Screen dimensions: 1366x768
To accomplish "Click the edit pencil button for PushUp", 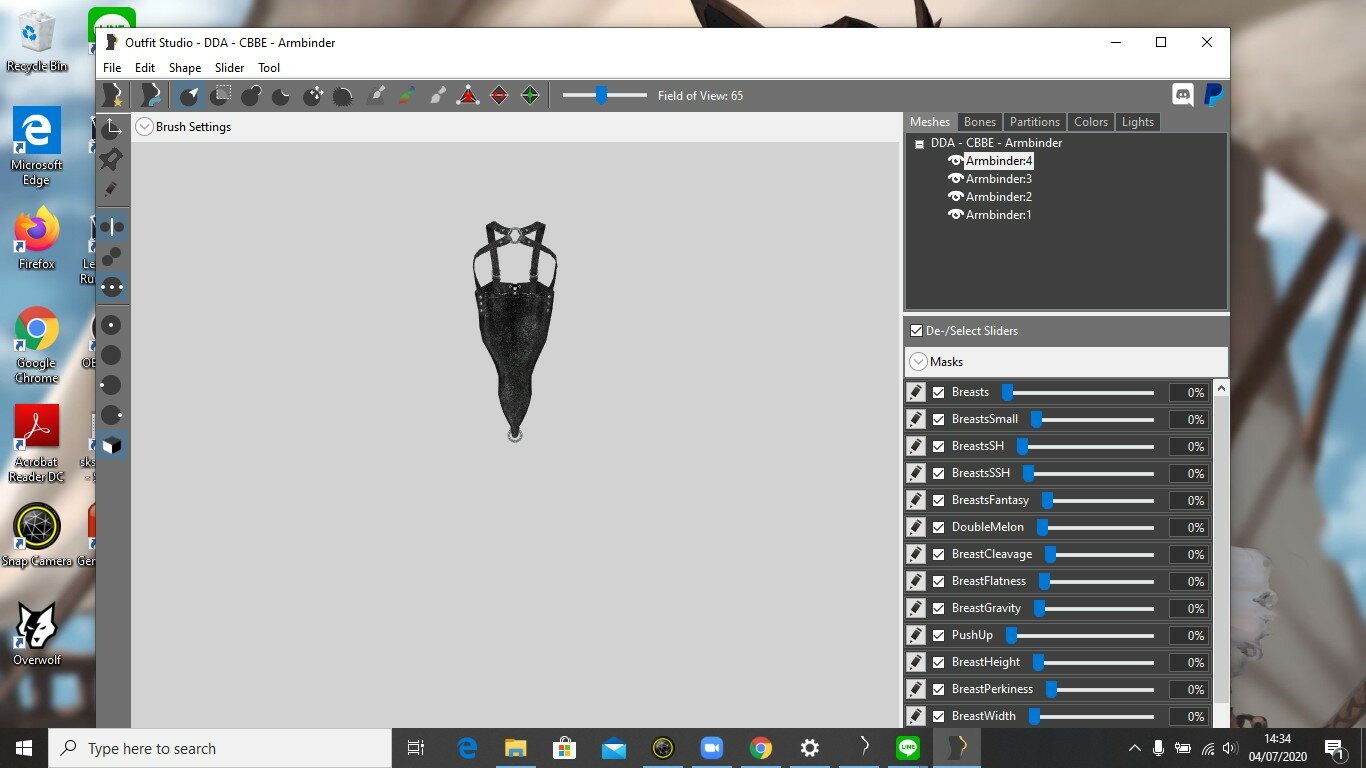I will coord(916,635).
